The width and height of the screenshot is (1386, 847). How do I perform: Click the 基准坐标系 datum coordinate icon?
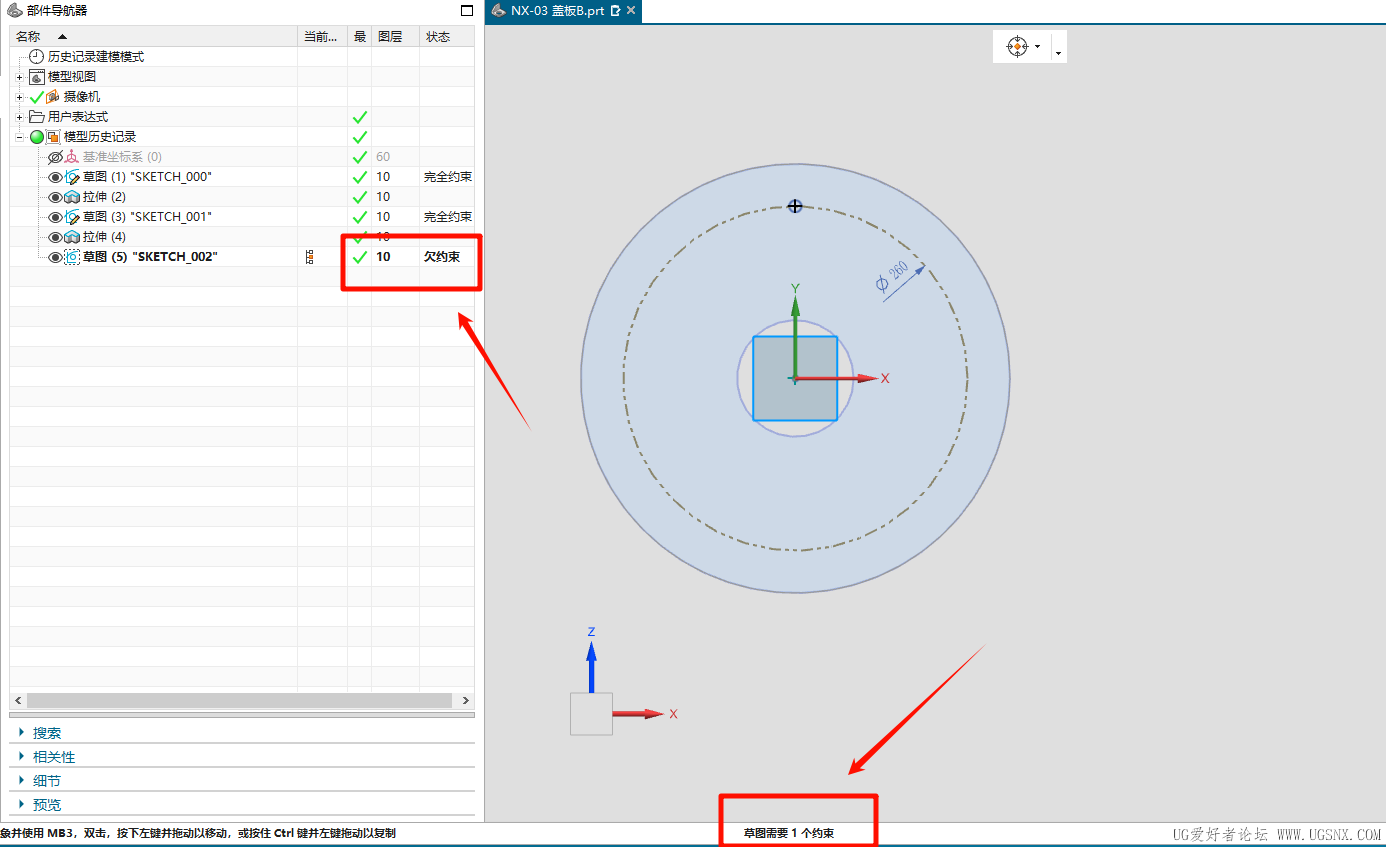72,157
